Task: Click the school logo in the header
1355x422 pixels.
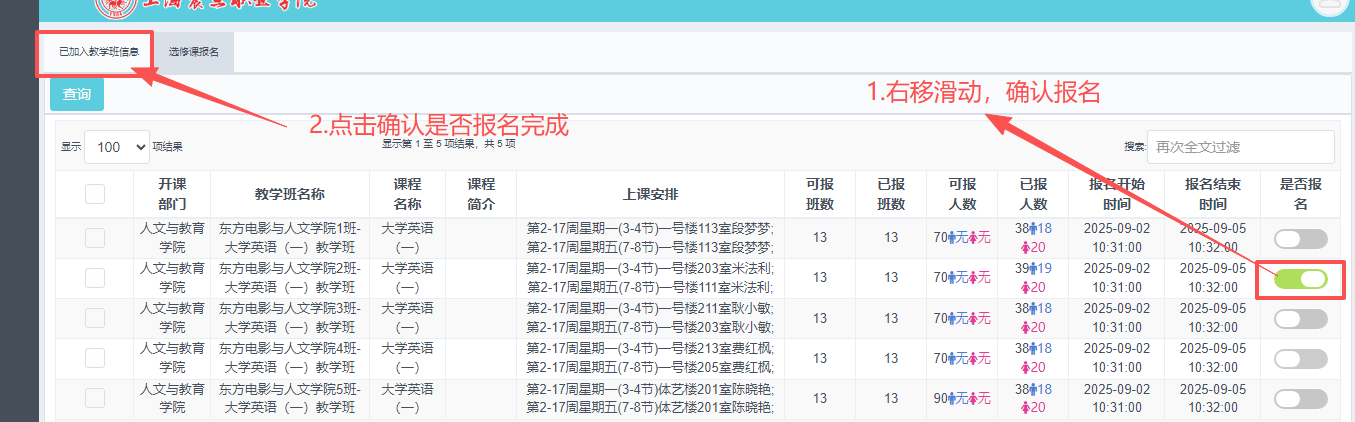Action: [x=116, y=6]
